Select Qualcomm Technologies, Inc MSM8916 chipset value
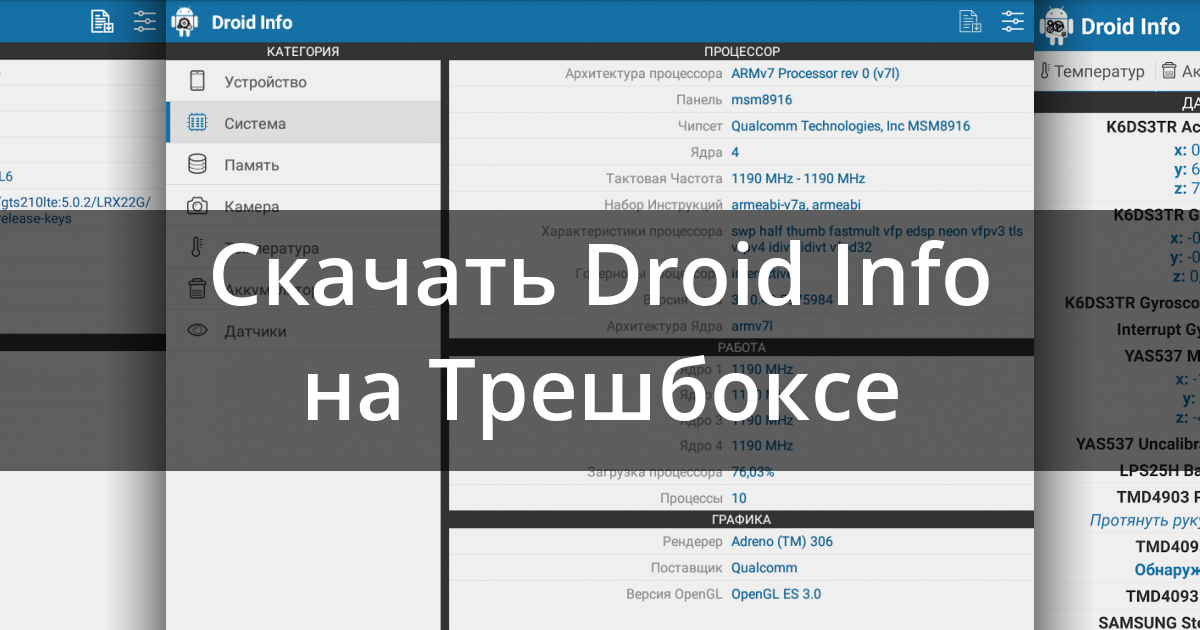Viewport: 1200px width, 630px height. 851,126
